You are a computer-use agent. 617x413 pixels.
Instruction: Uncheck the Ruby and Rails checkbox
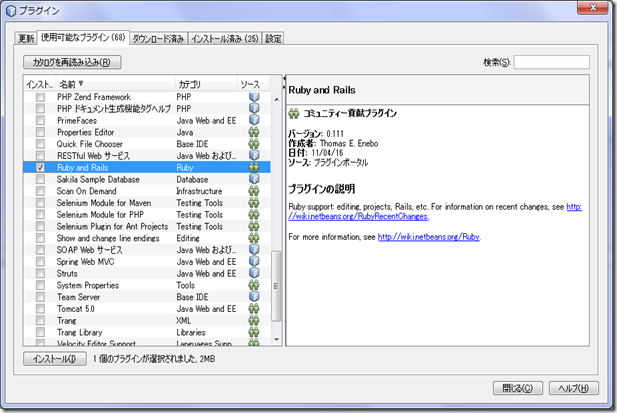point(40,168)
